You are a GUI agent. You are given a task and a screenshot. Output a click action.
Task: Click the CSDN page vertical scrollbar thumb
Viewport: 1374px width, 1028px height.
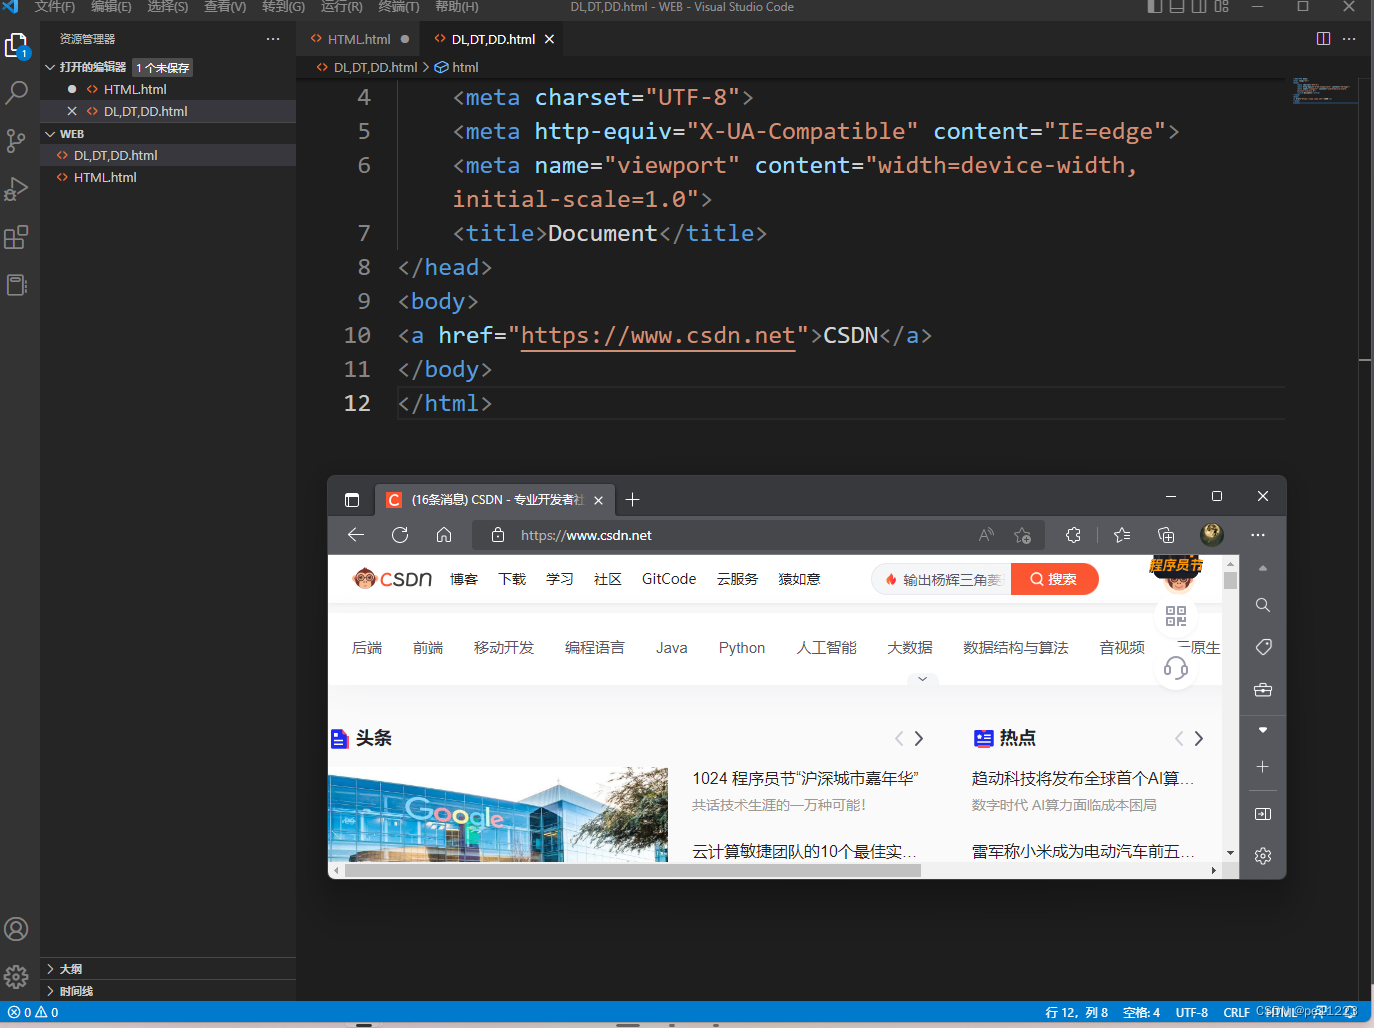pyautogui.click(x=1230, y=580)
